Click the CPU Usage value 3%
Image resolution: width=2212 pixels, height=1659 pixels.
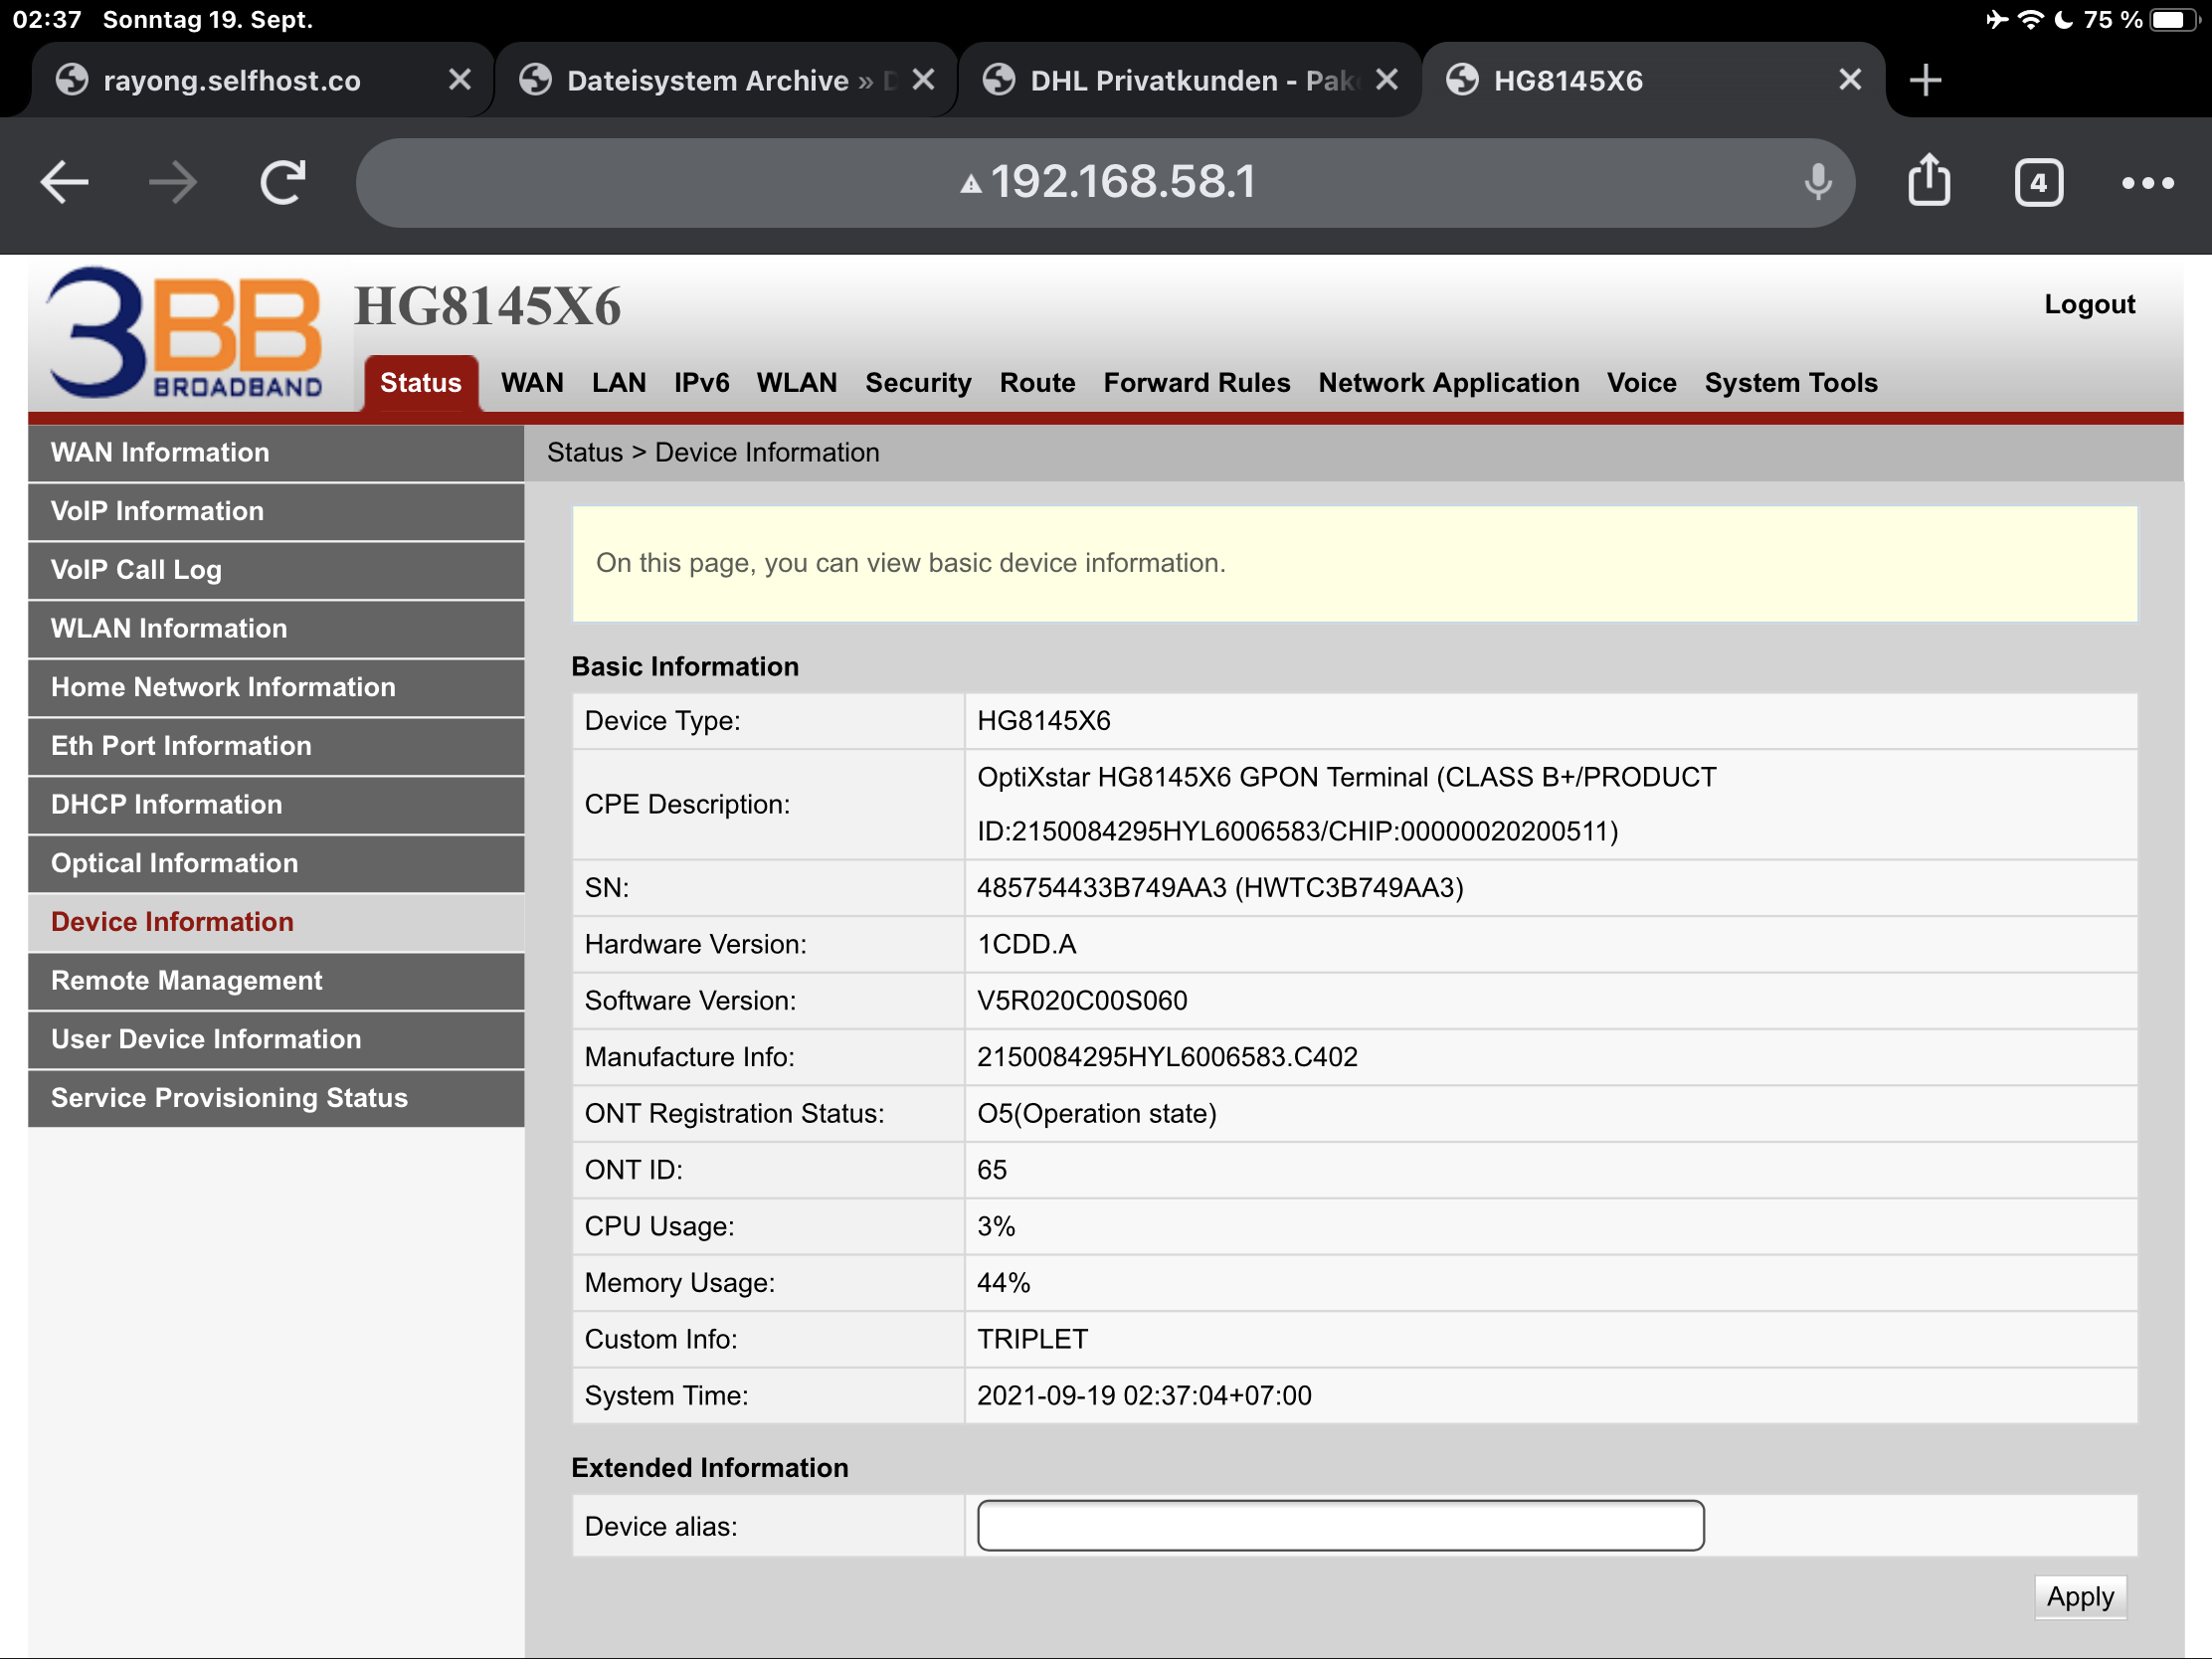click(996, 1227)
